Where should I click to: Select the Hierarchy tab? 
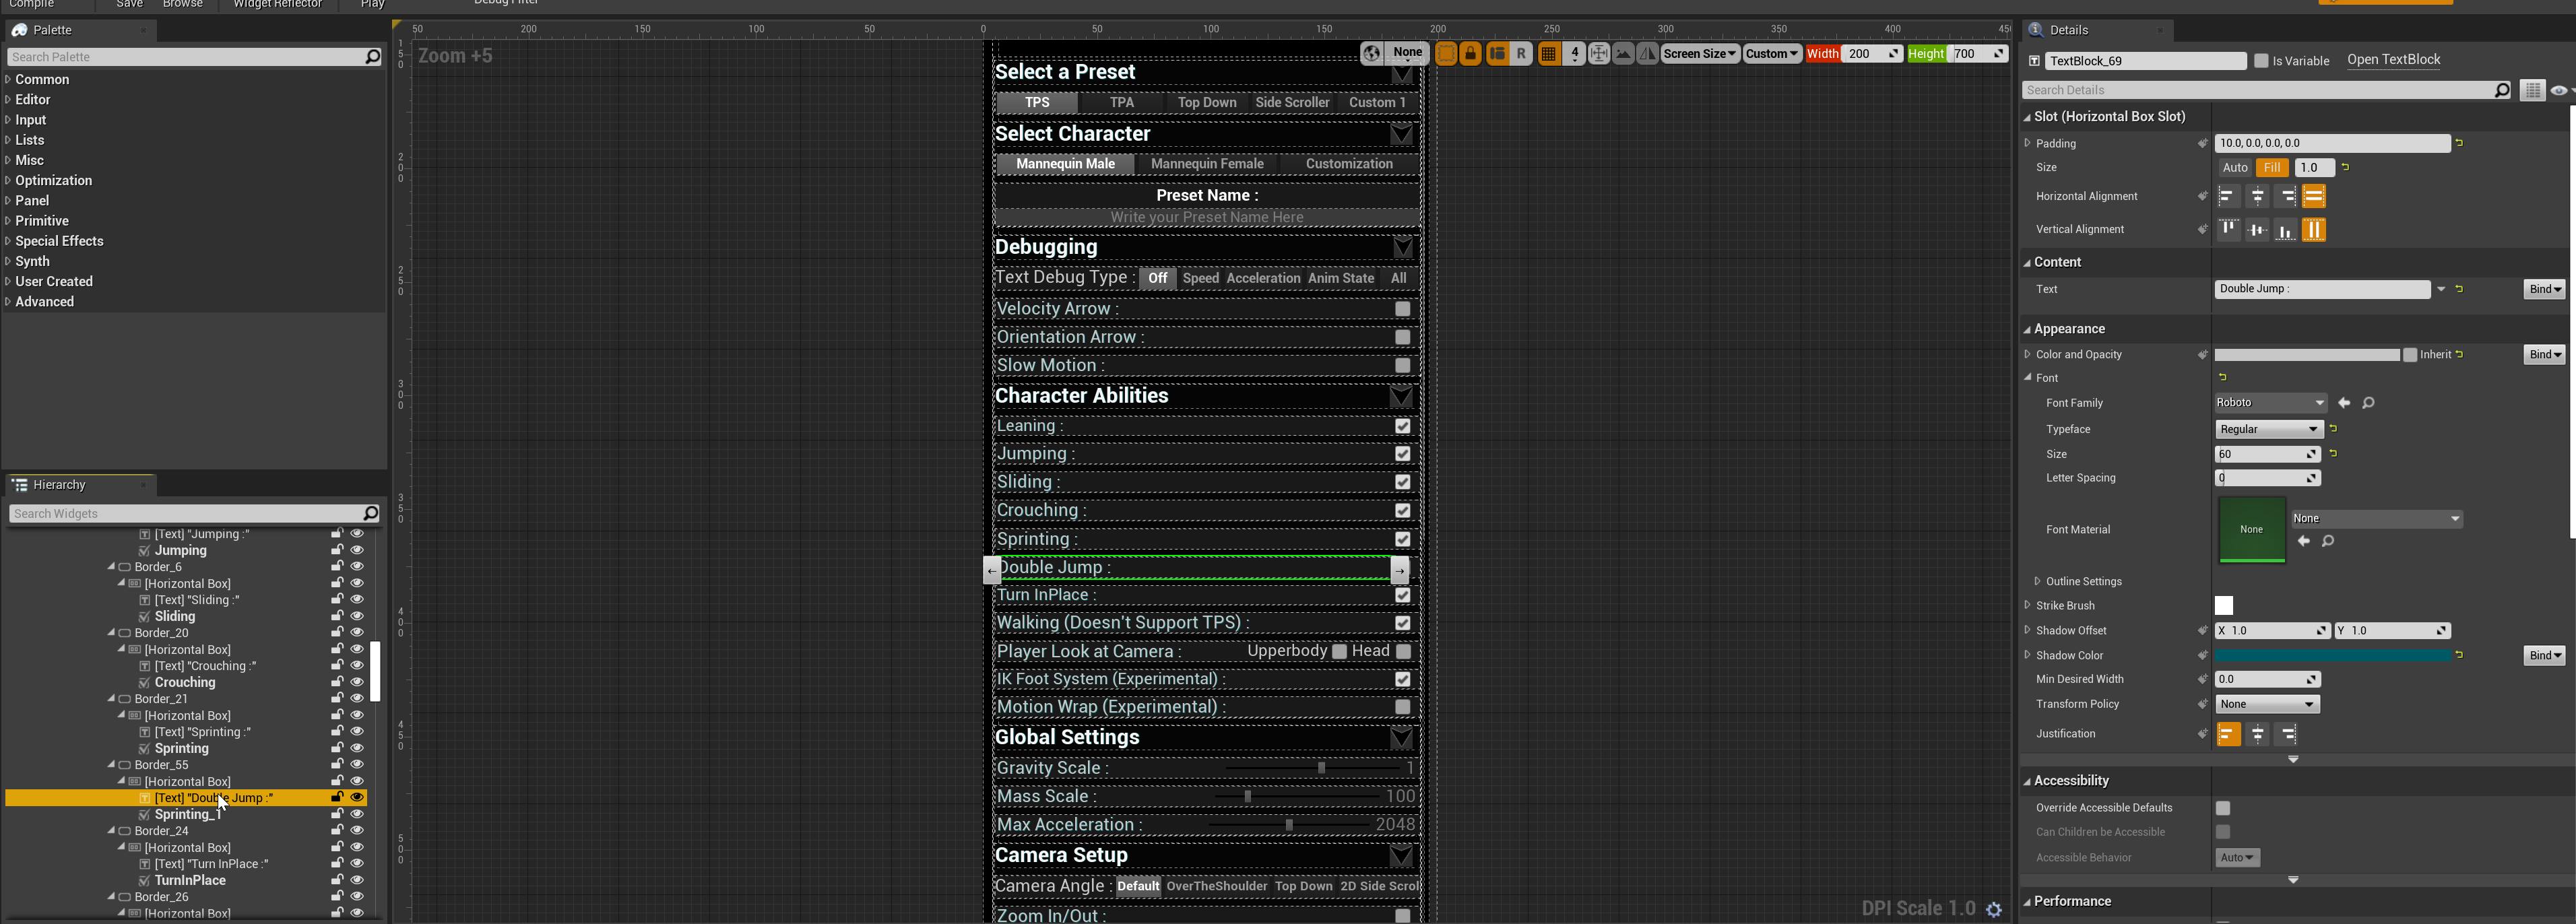(x=79, y=485)
